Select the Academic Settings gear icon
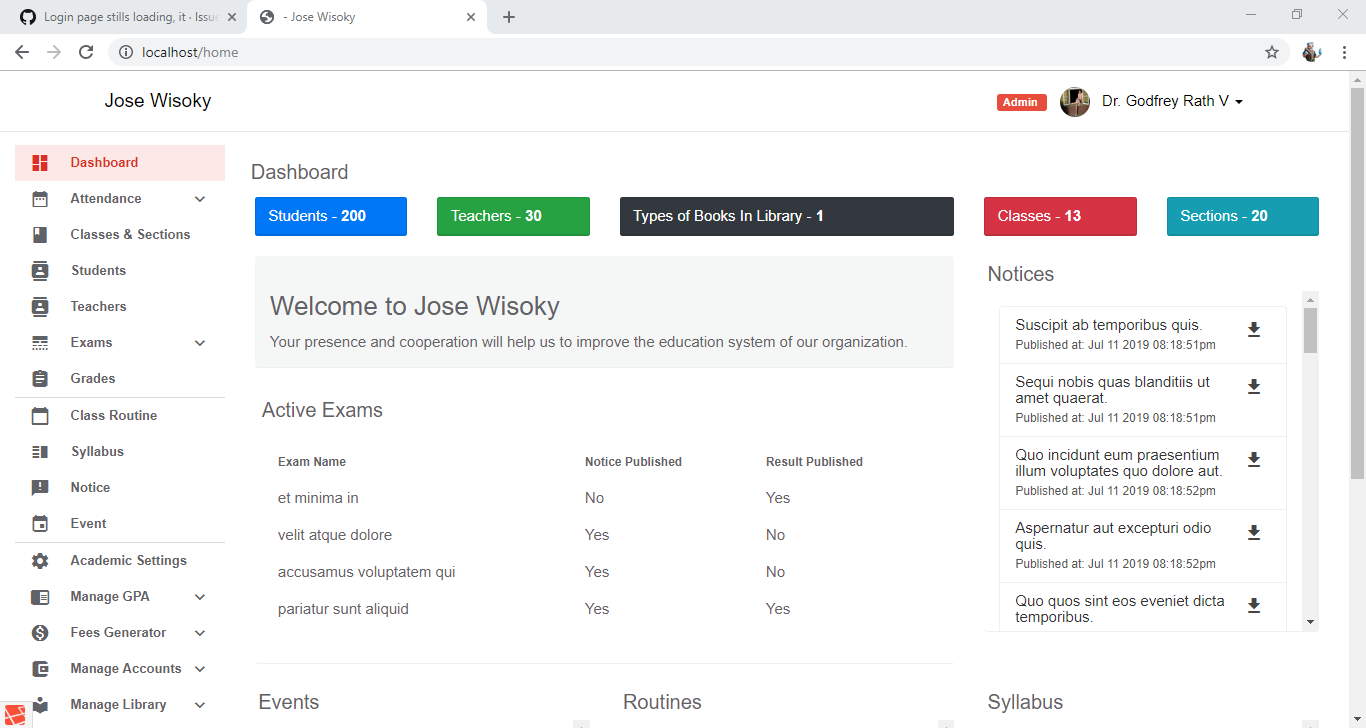This screenshot has width=1366, height=728. pyautogui.click(x=40, y=560)
